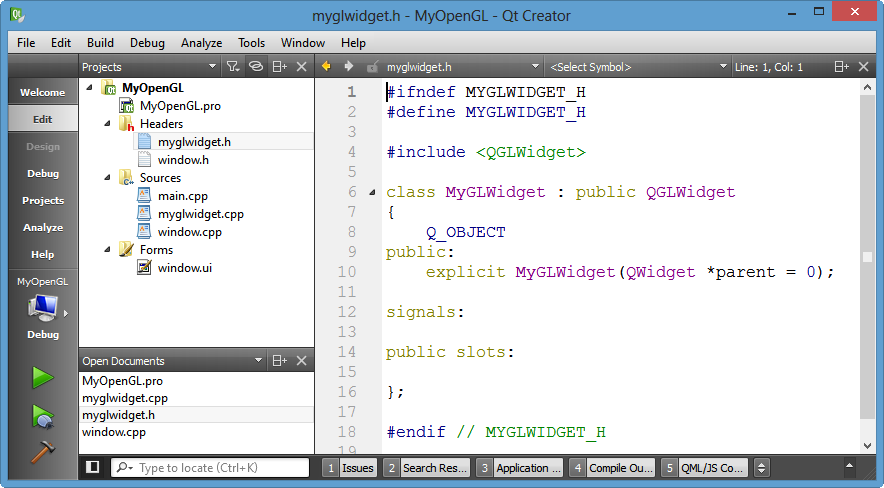Open the Analyze menu
This screenshot has height=488, width=884.
click(x=201, y=43)
